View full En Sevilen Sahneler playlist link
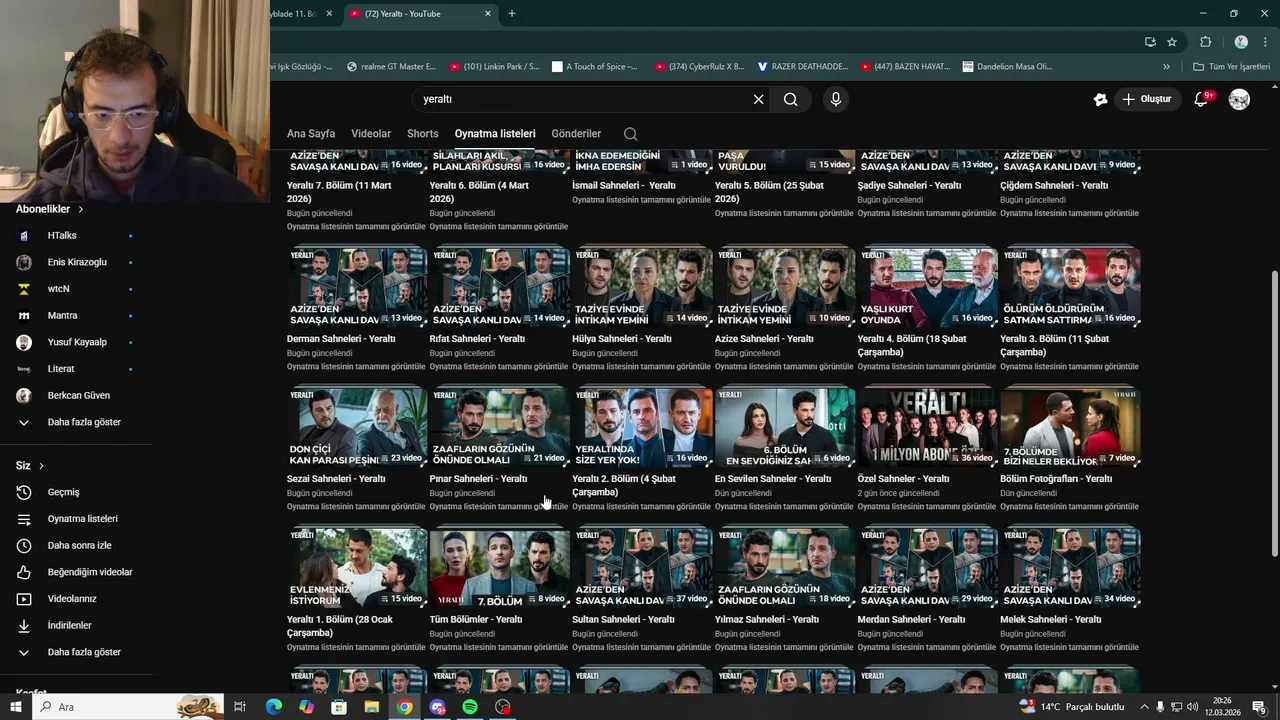1280x720 pixels. tap(783, 507)
